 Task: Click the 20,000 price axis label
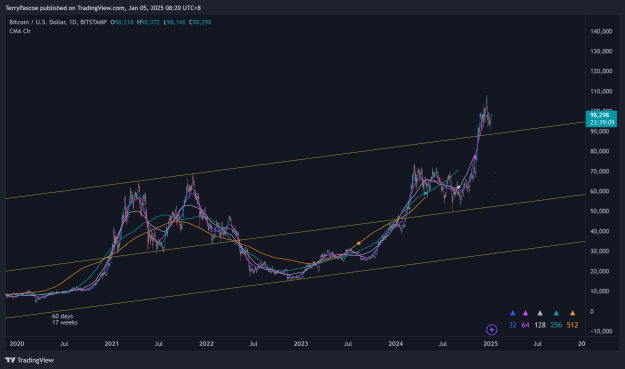point(599,271)
